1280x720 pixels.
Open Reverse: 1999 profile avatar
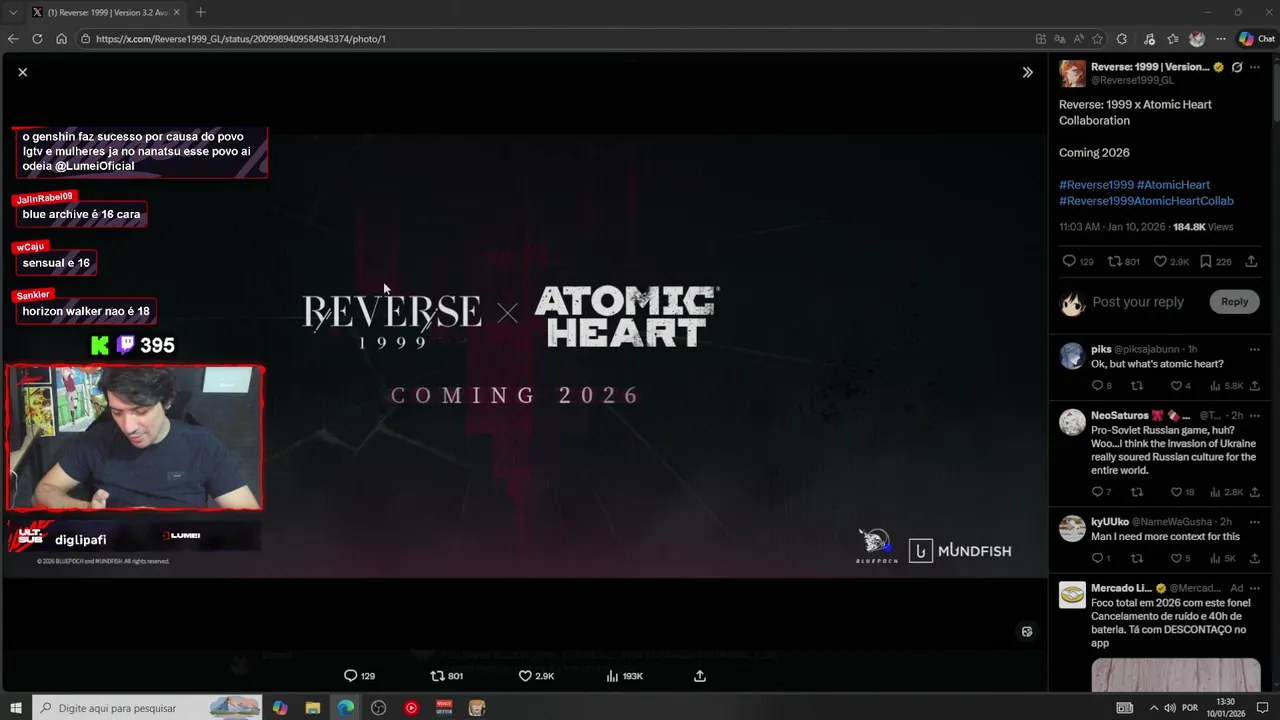(1072, 73)
